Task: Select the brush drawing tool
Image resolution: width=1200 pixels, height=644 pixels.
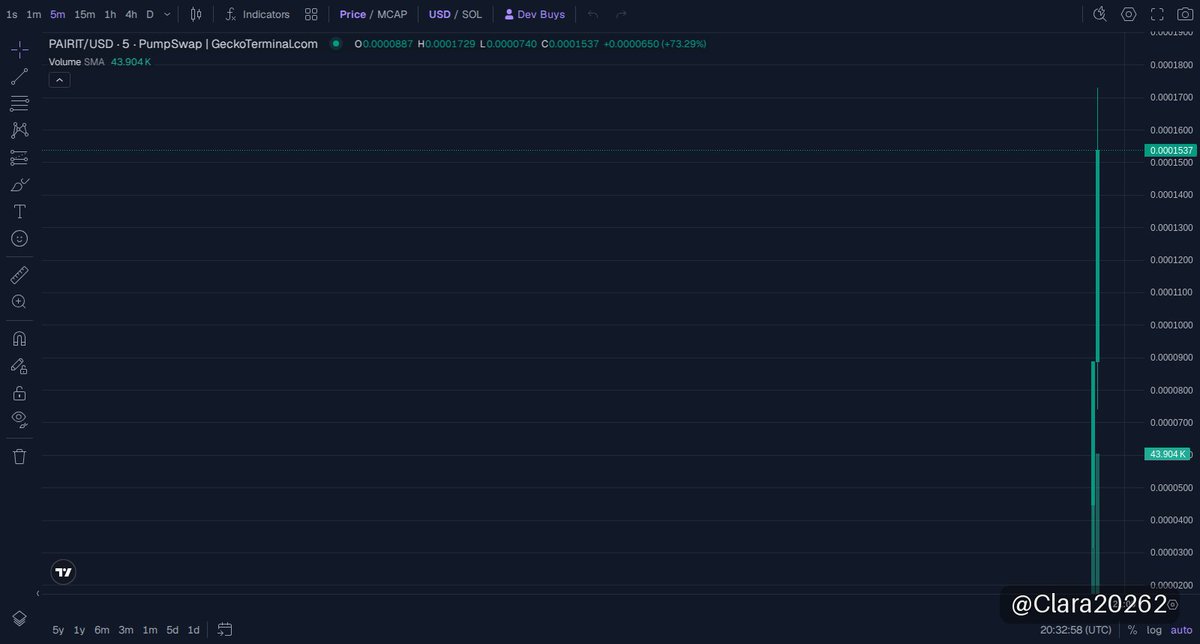Action: [19, 184]
